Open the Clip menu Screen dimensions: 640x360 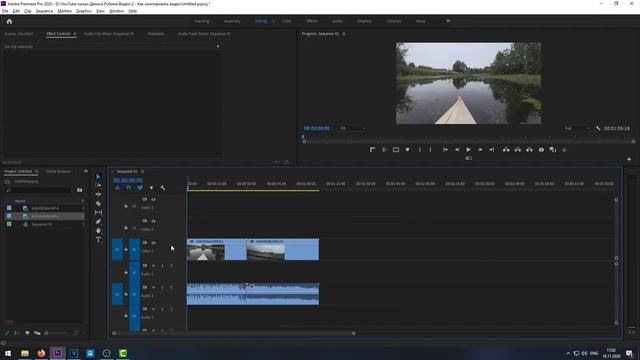click(28, 11)
